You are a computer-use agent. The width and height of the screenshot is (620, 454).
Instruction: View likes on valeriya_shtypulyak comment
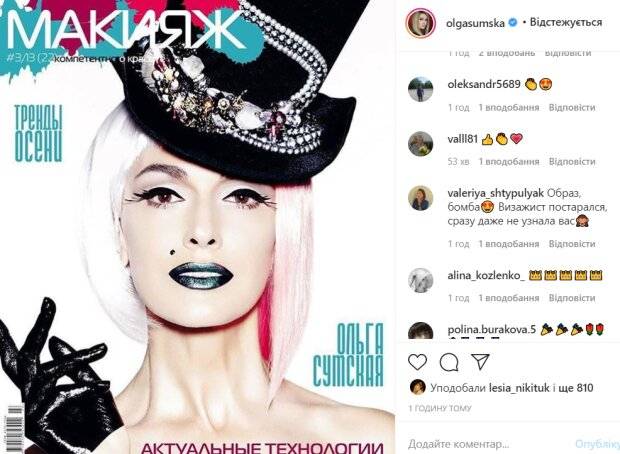(509, 244)
